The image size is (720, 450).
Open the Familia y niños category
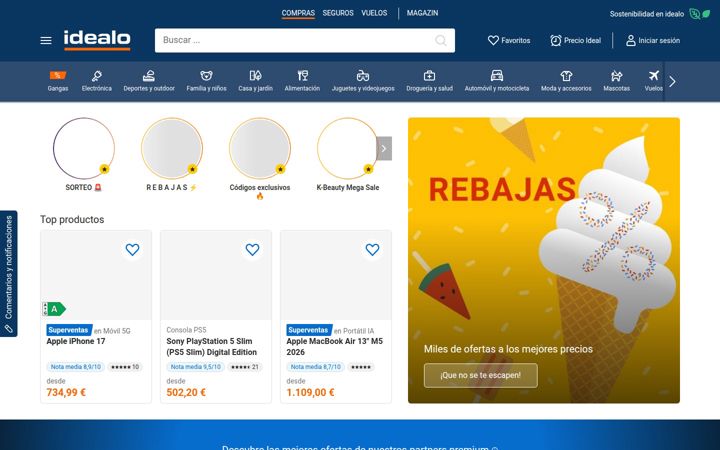click(206, 81)
